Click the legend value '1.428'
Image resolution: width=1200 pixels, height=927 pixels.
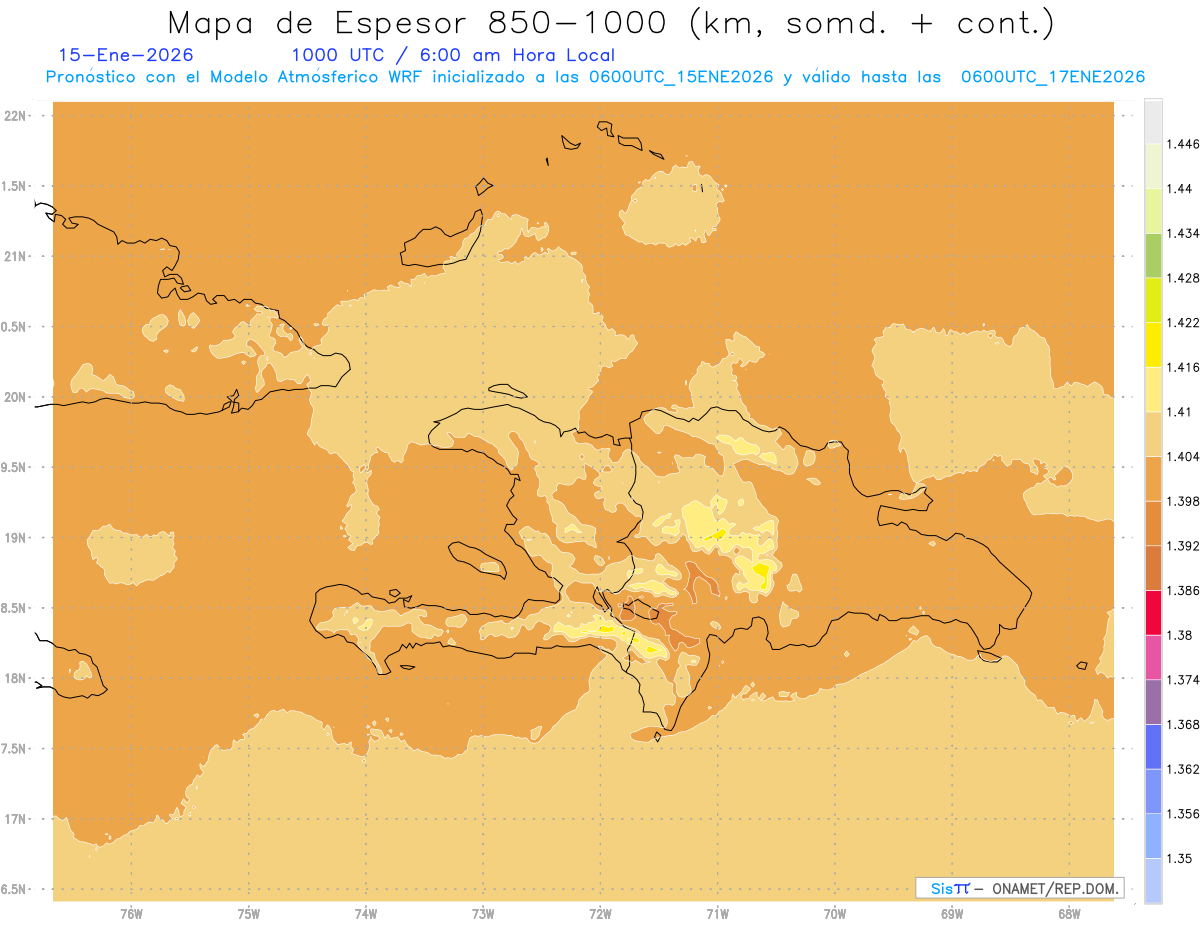pyautogui.click(x=1183, y=278)
